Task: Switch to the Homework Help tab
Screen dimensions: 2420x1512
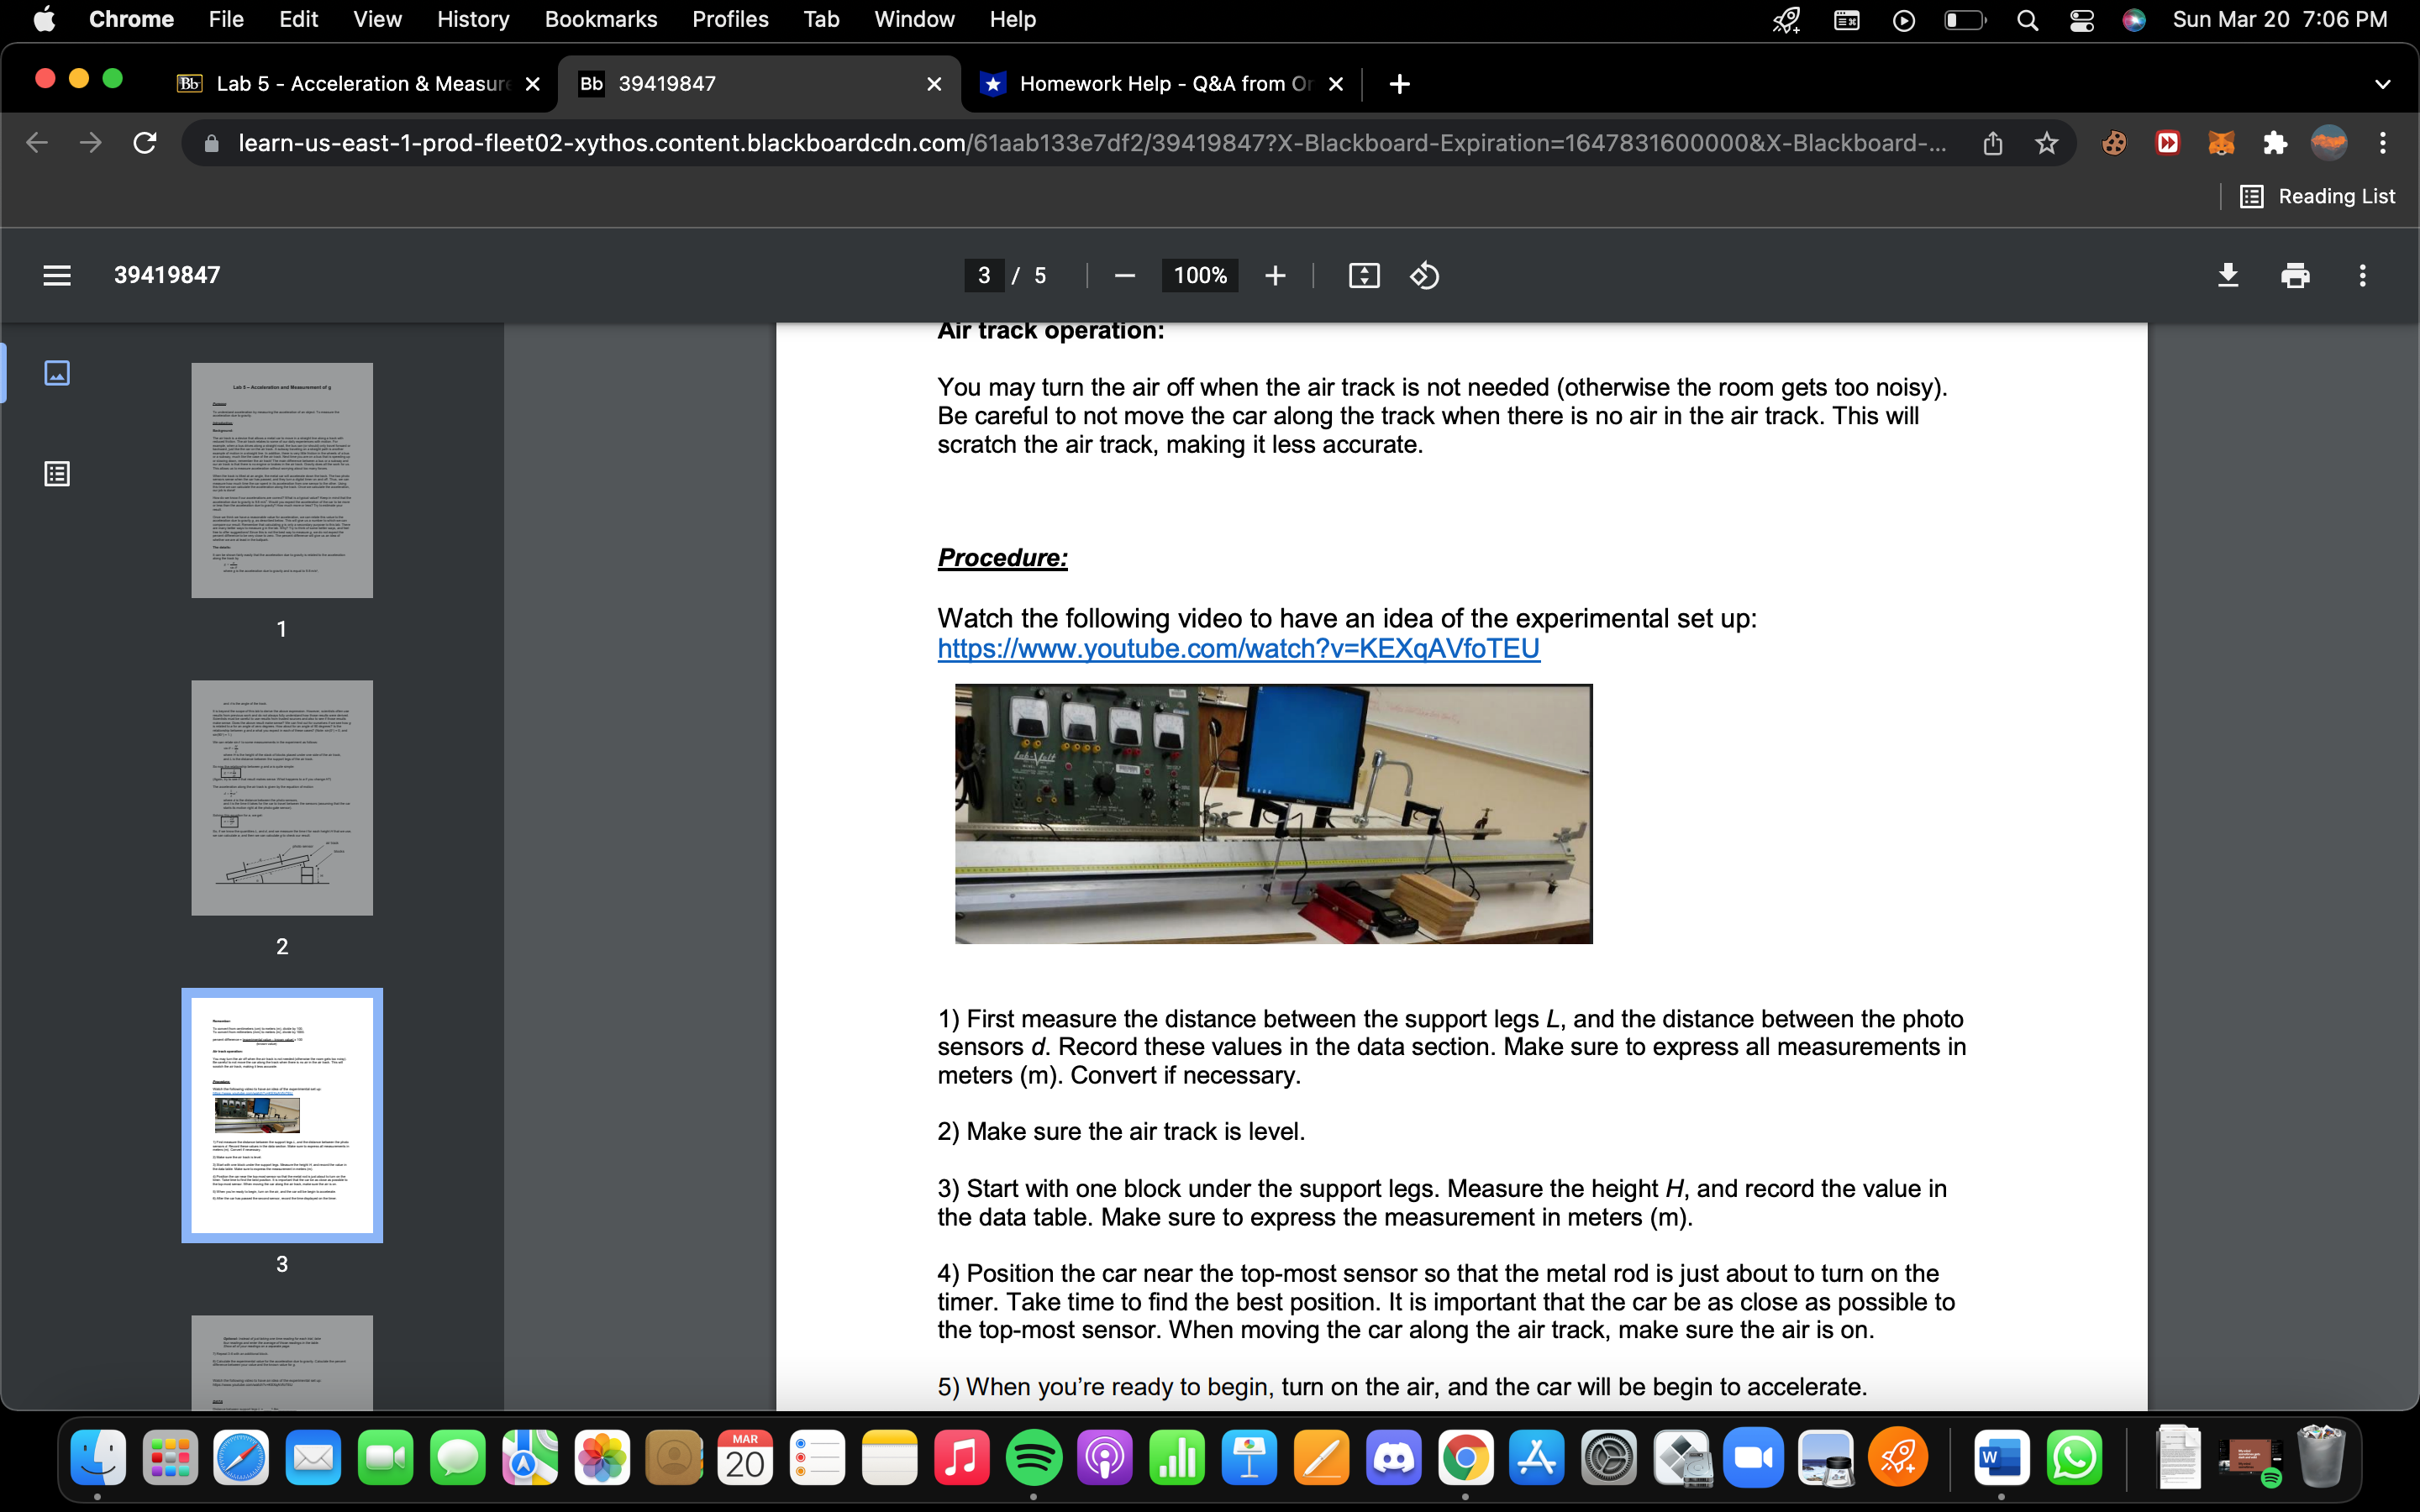Action: pos(1150,84)
